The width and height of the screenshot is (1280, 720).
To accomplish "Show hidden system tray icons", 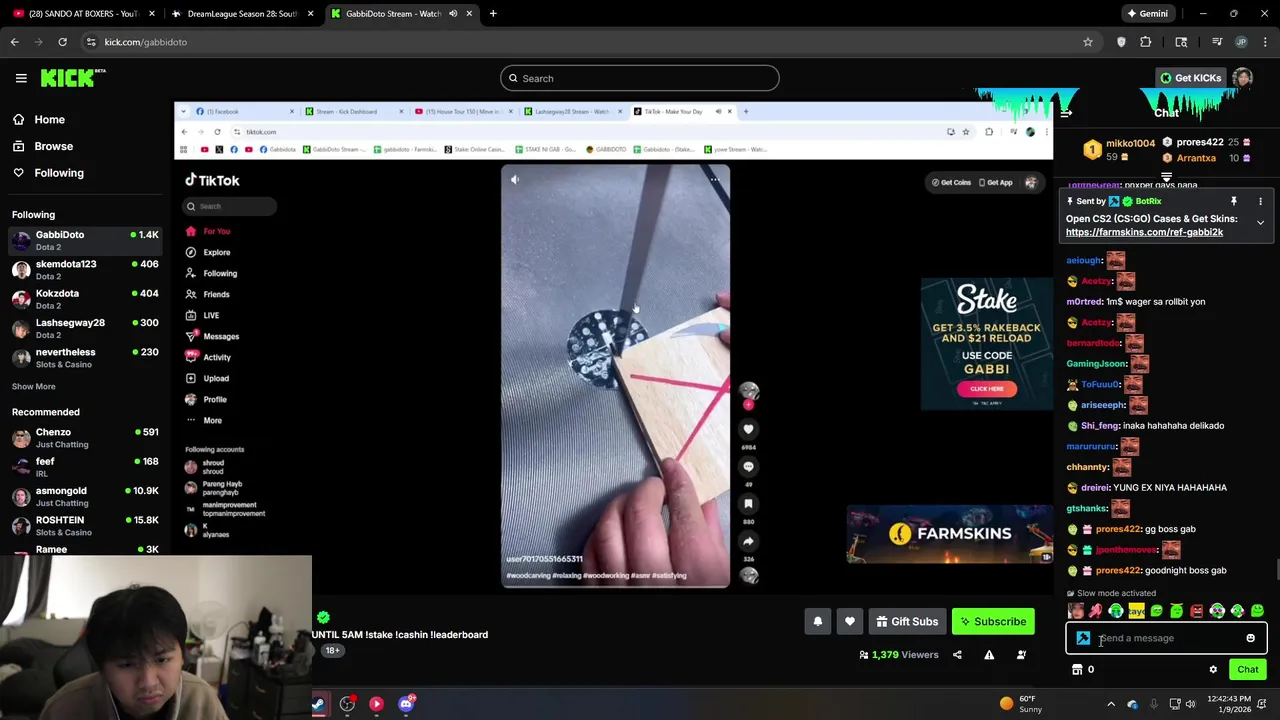I will (1110, 704).
